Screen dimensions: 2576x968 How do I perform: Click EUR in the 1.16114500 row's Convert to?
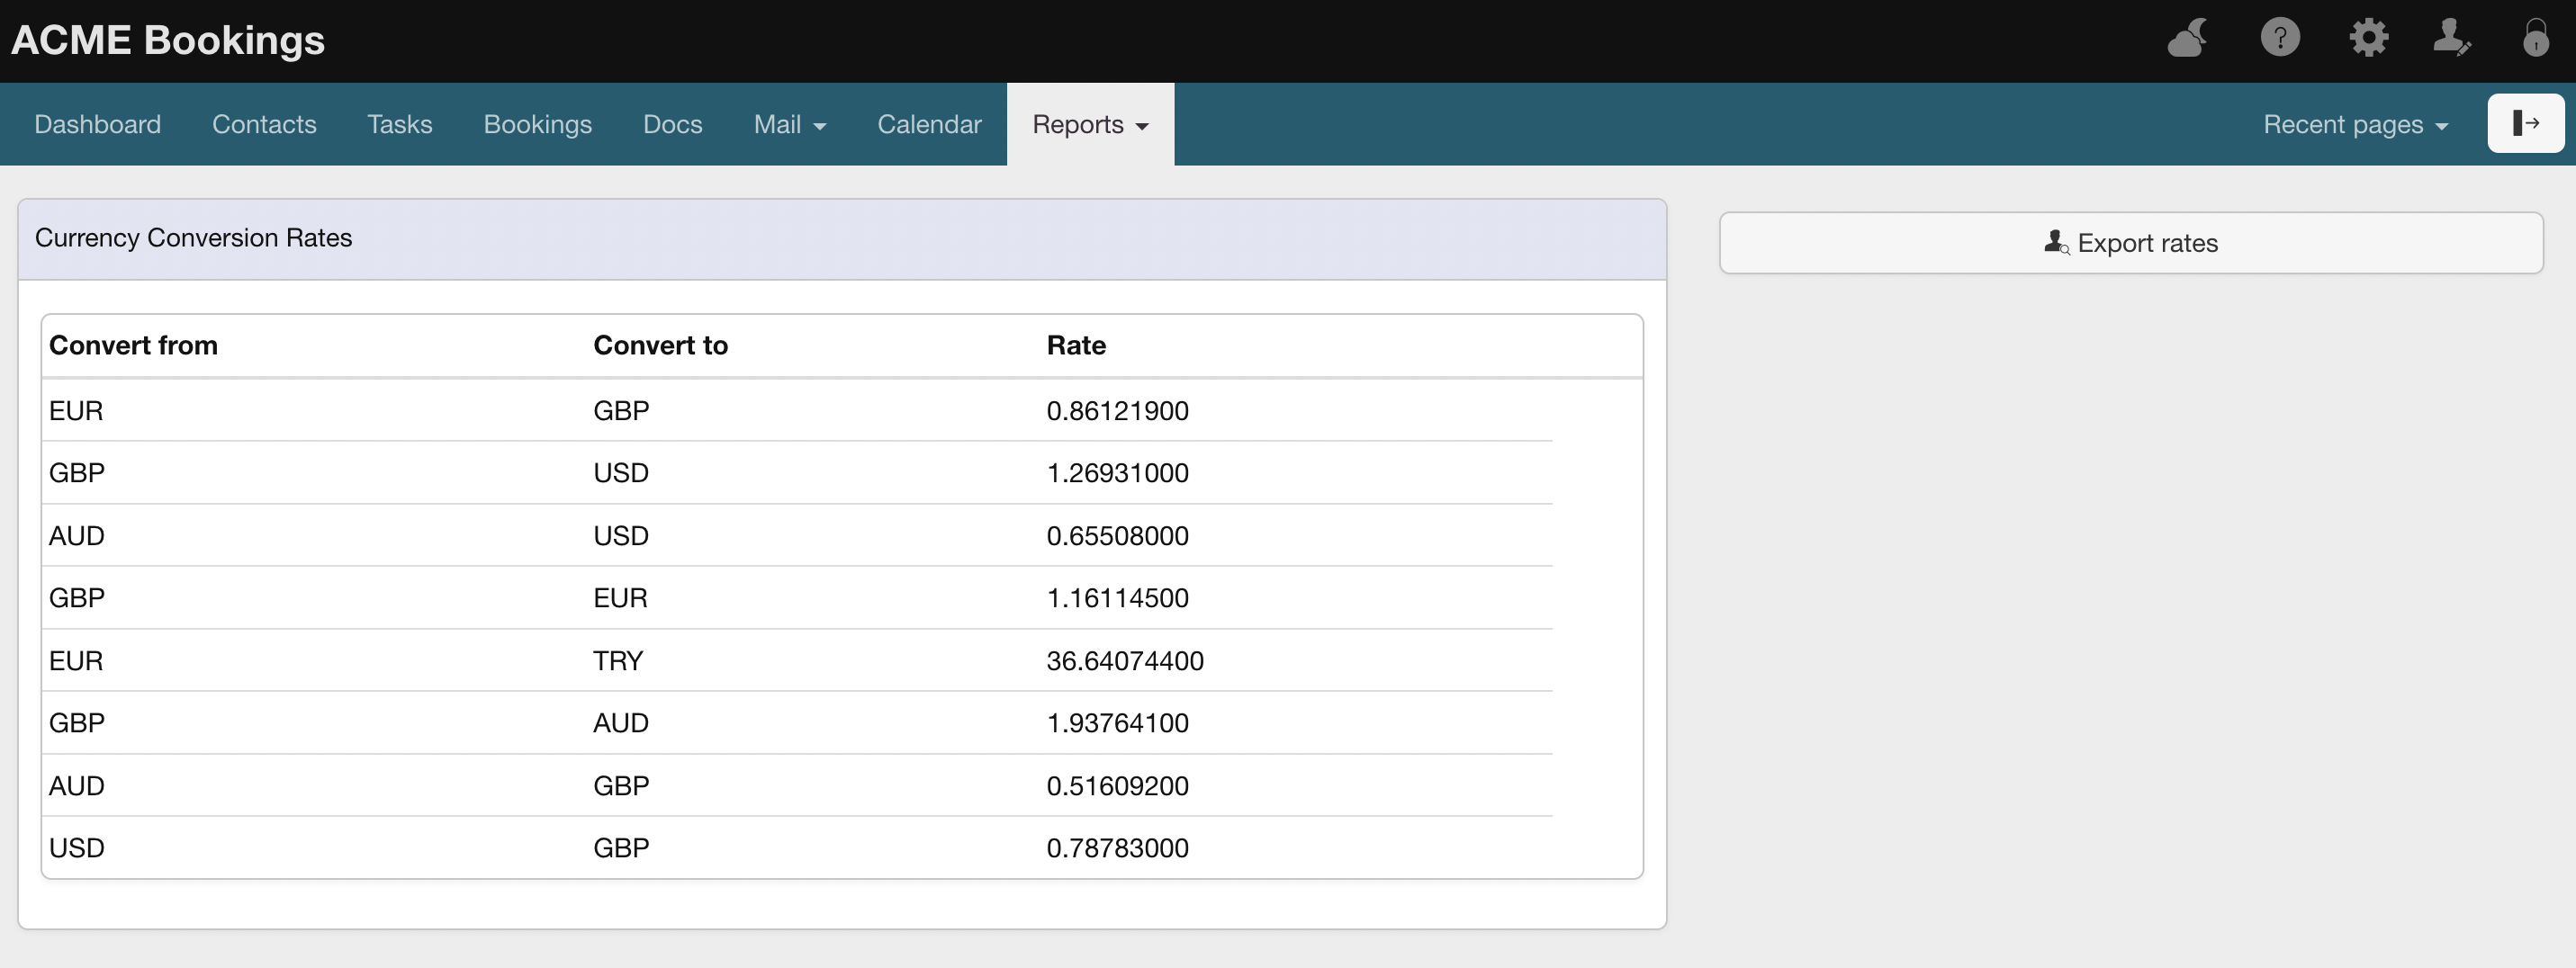coord(620,598)
